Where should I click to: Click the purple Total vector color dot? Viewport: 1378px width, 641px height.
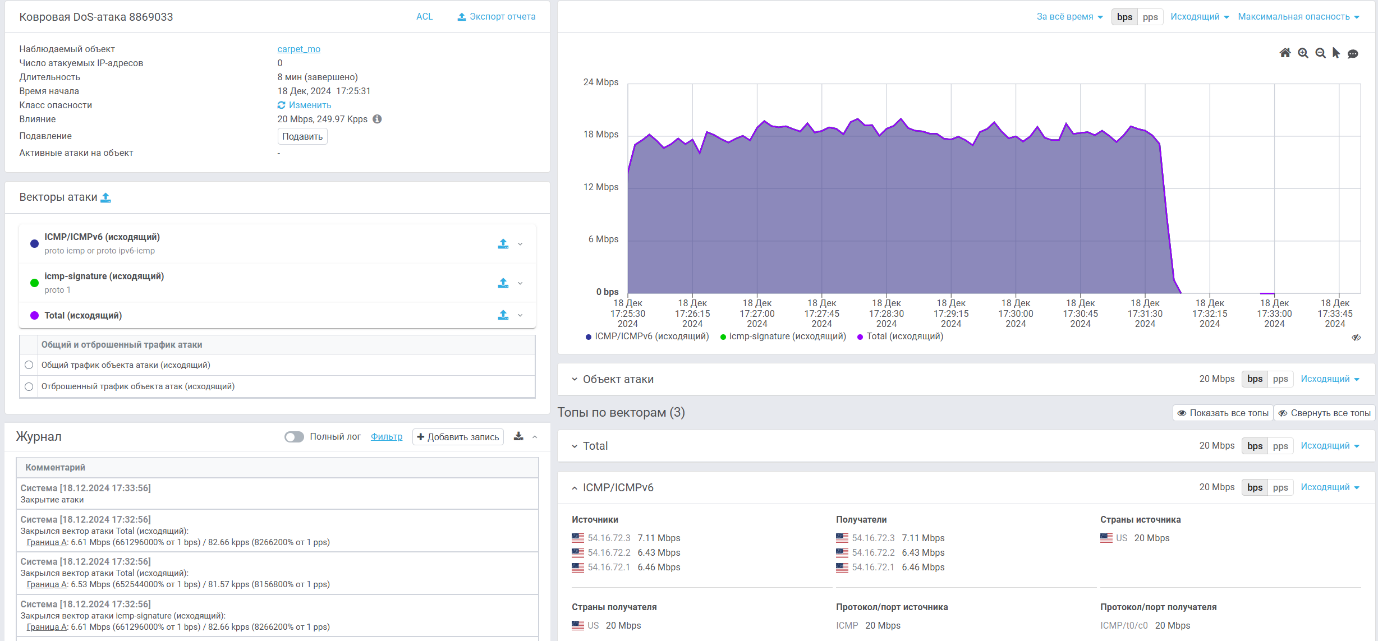coord(34,316)
